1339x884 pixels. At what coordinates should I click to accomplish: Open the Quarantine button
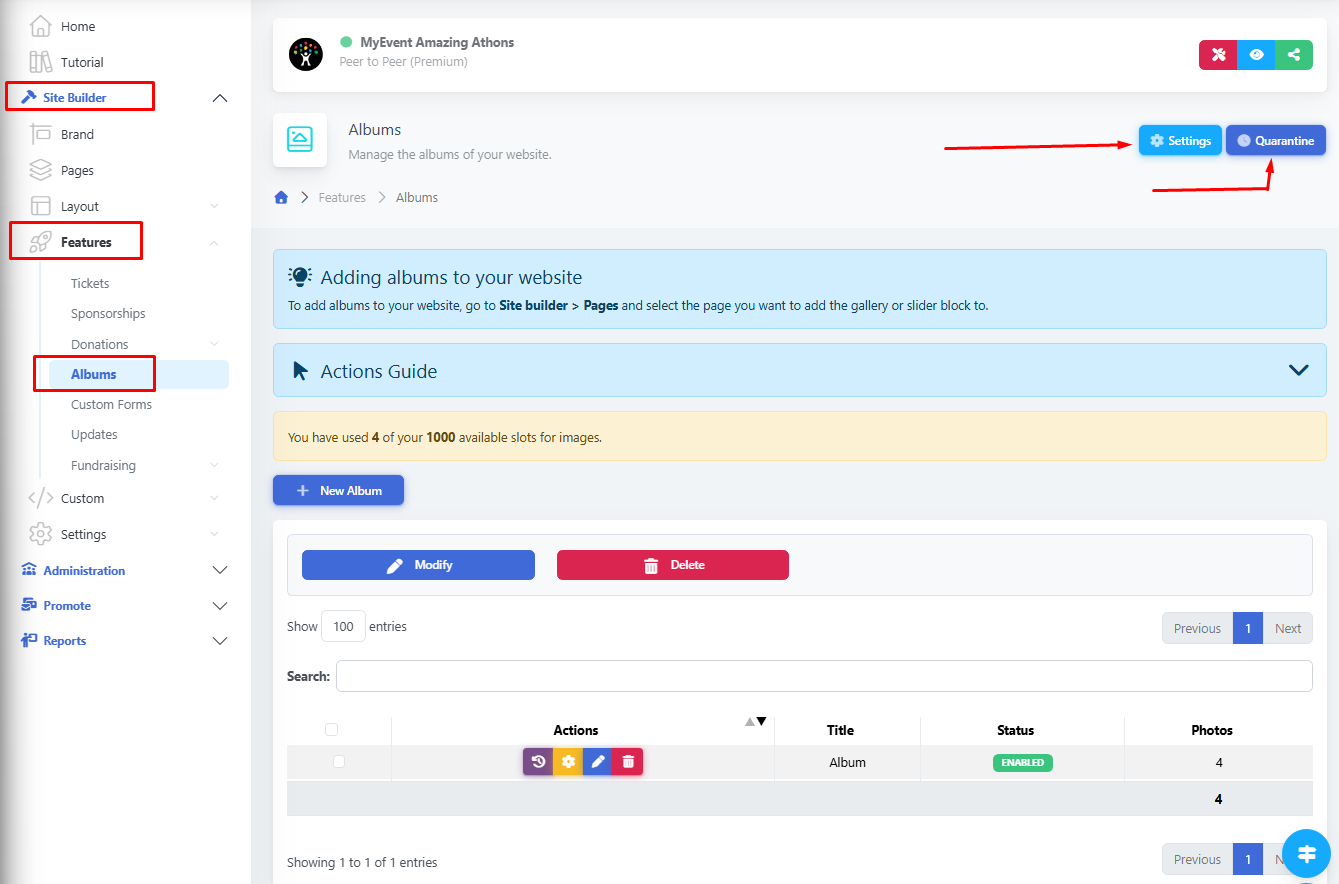(1275, 141)
